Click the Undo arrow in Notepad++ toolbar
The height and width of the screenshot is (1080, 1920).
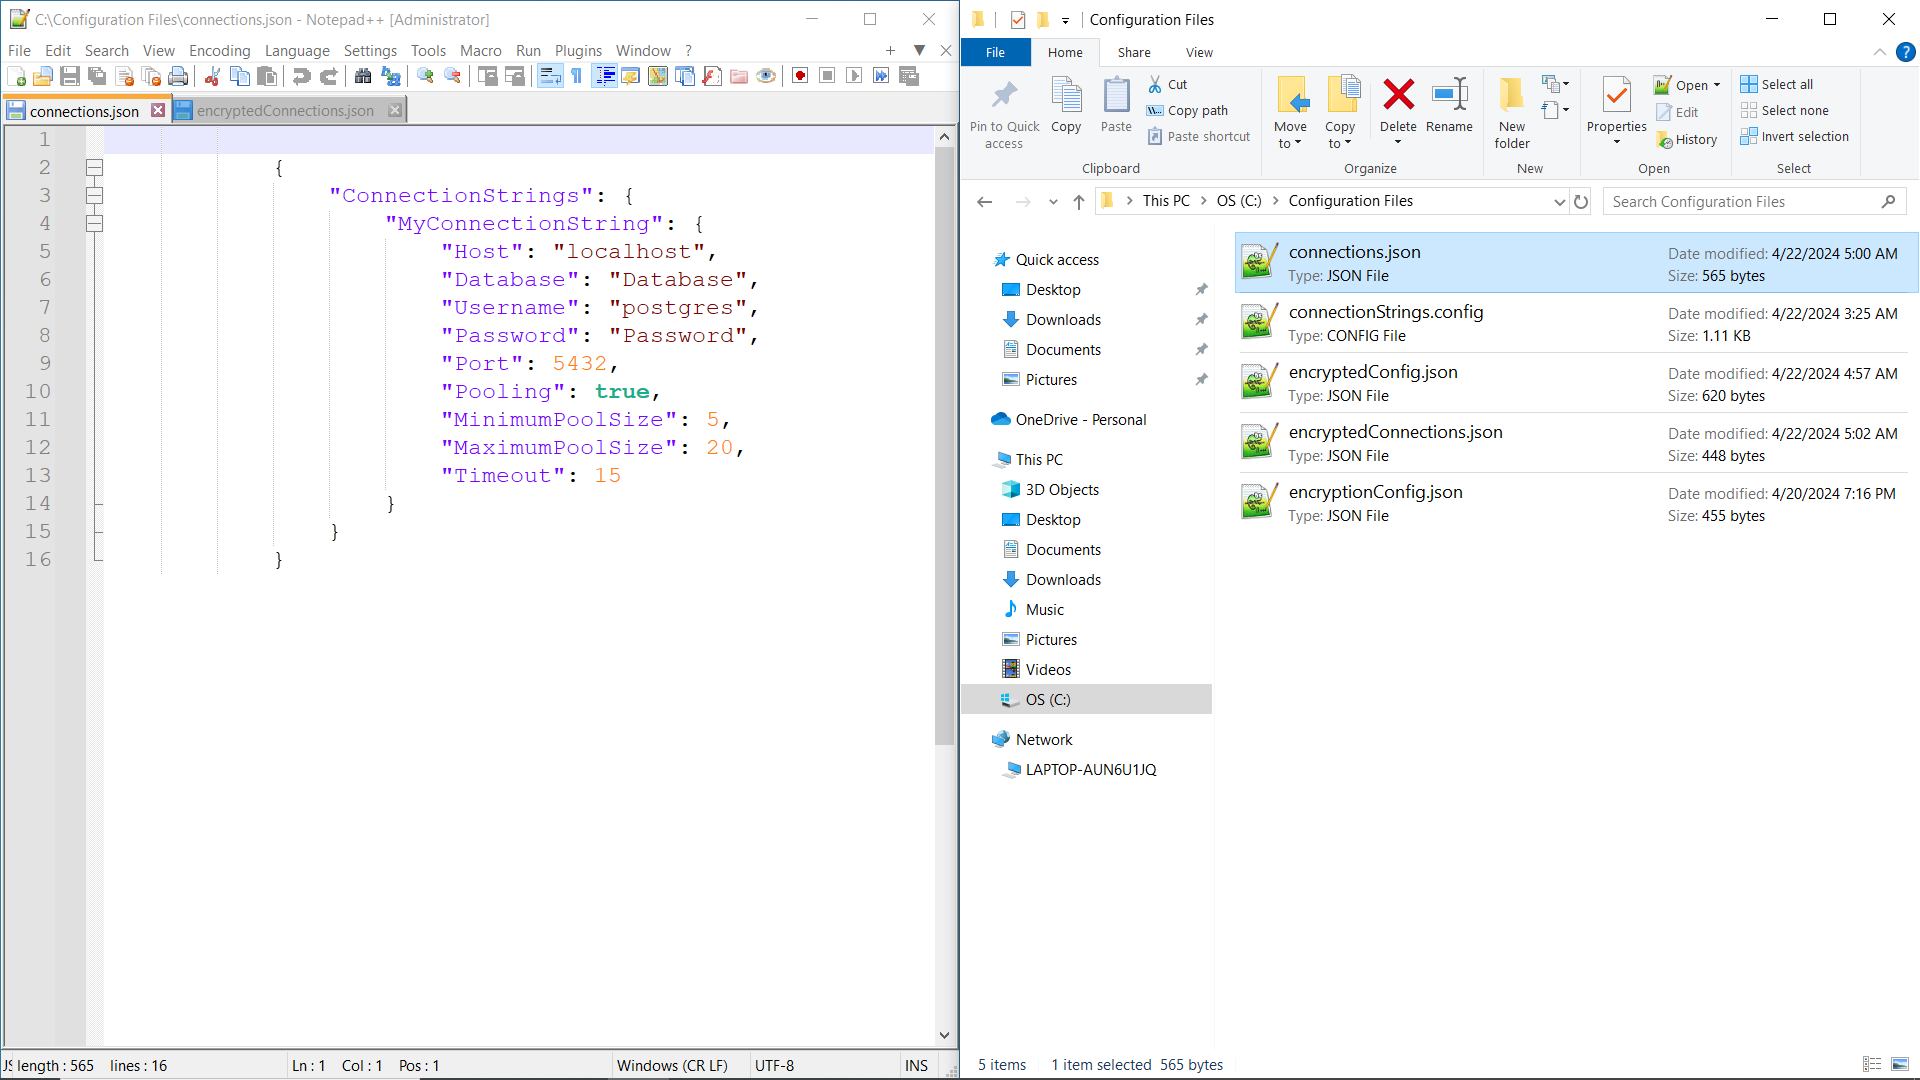coord(301,77)
